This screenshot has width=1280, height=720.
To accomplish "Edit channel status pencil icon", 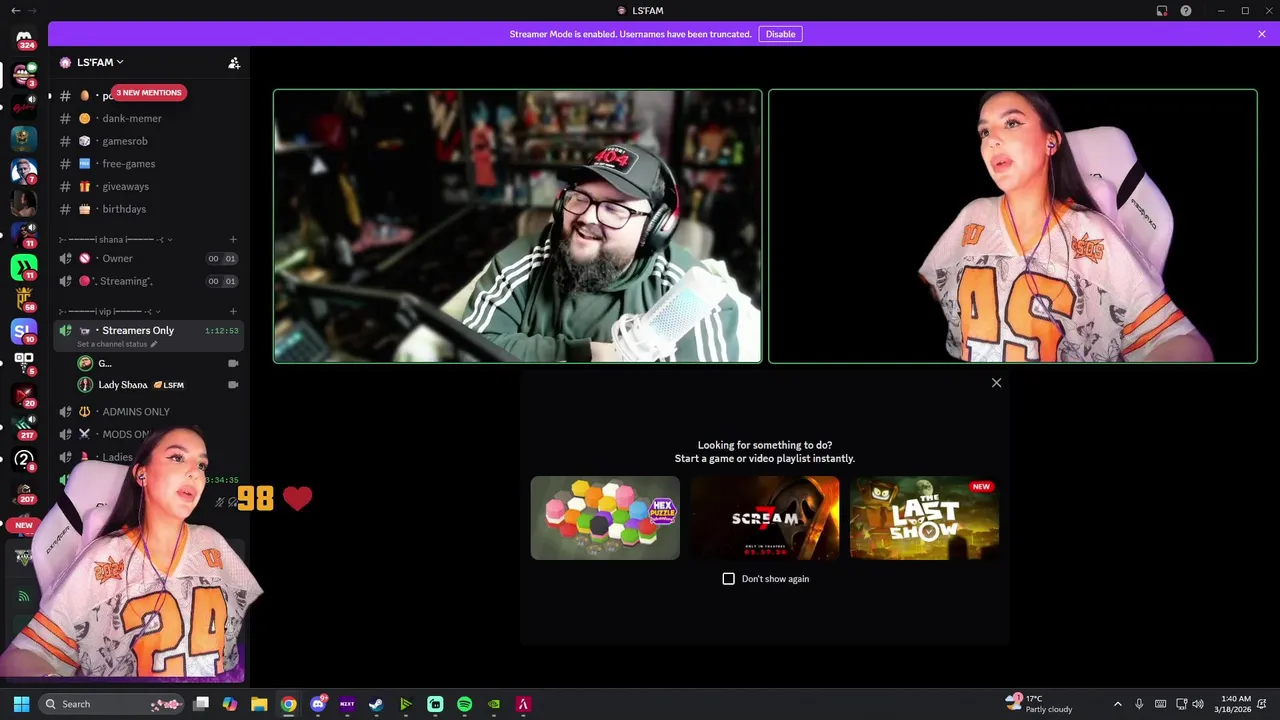I will 154,344.
